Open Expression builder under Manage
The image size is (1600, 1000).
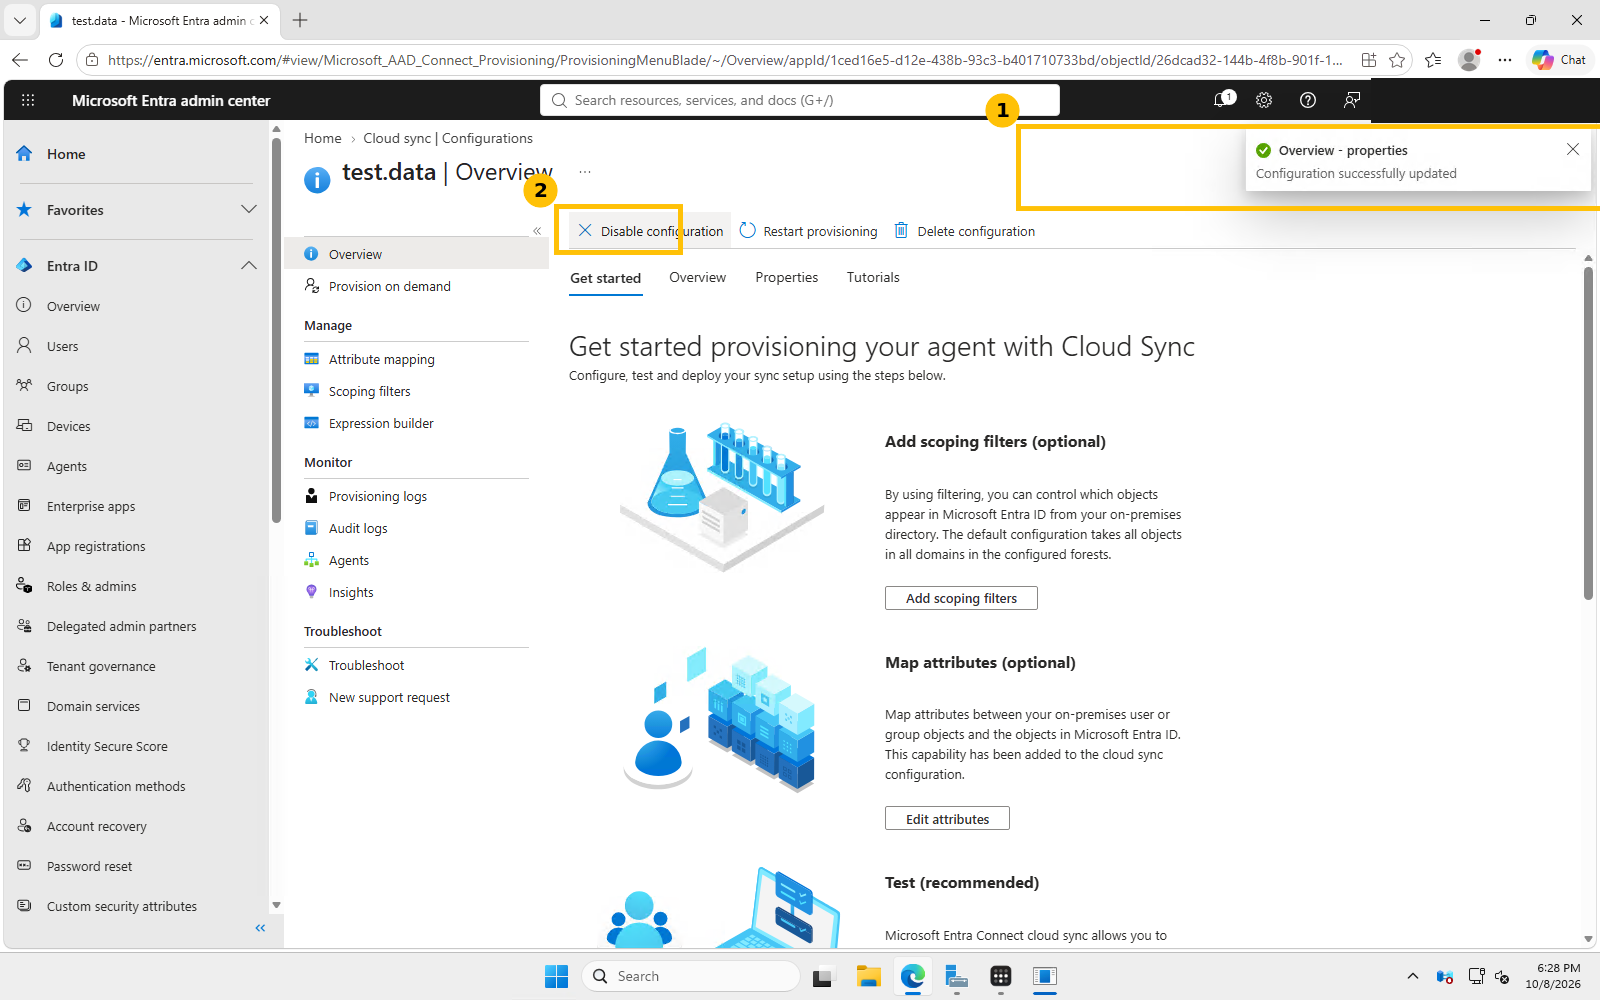pyautogui.click(x=381, y=423)
